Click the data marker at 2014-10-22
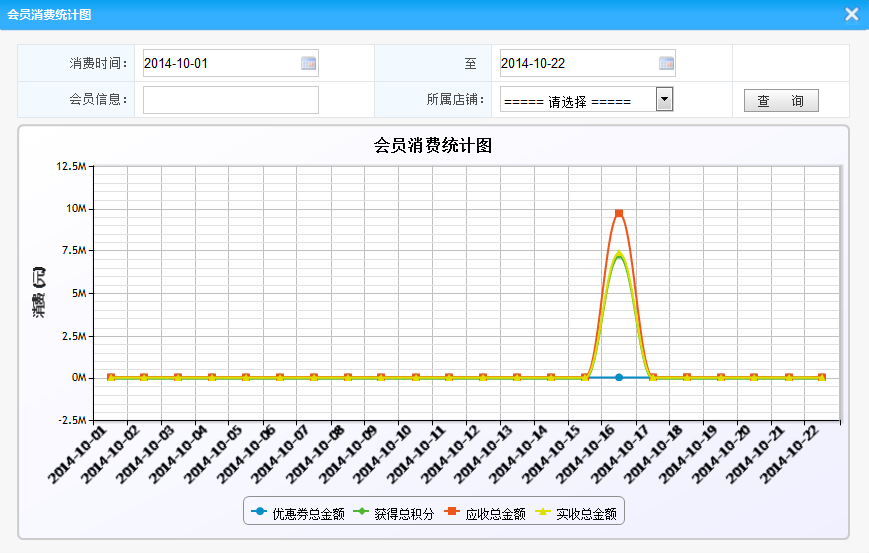The image size is (869, 553). click(x=822, y=377)
